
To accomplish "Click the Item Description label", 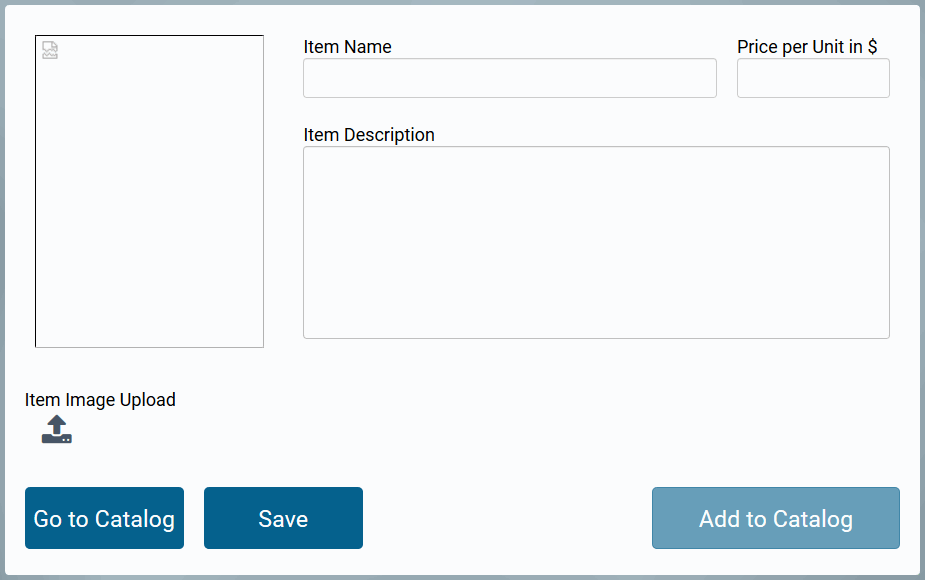I will (x=369, y=135).
